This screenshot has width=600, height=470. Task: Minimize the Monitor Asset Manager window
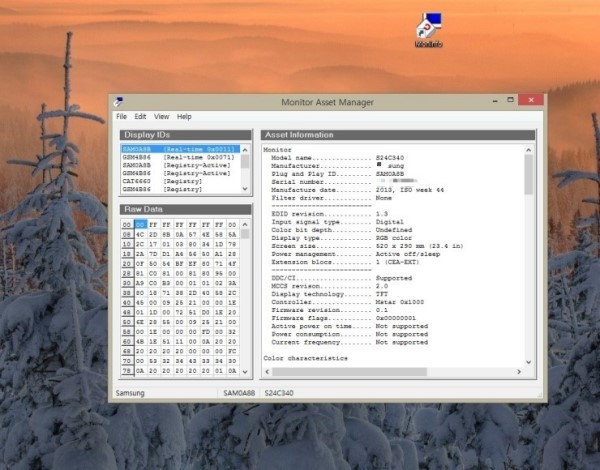[x=495, y=101]
